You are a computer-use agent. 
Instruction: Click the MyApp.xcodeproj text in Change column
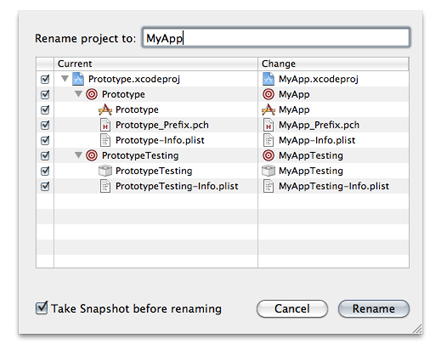tap(319, 79)
